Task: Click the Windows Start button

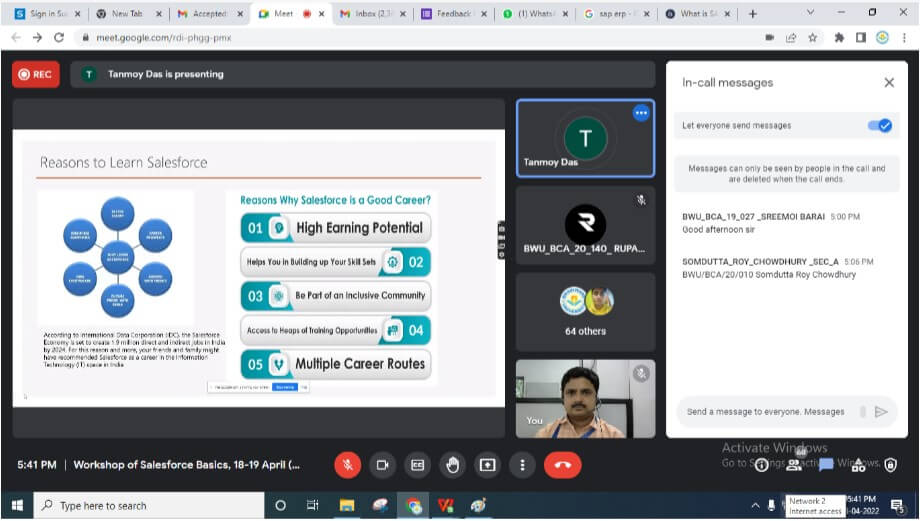Action: pyautogui.click(x=16, y=505)
